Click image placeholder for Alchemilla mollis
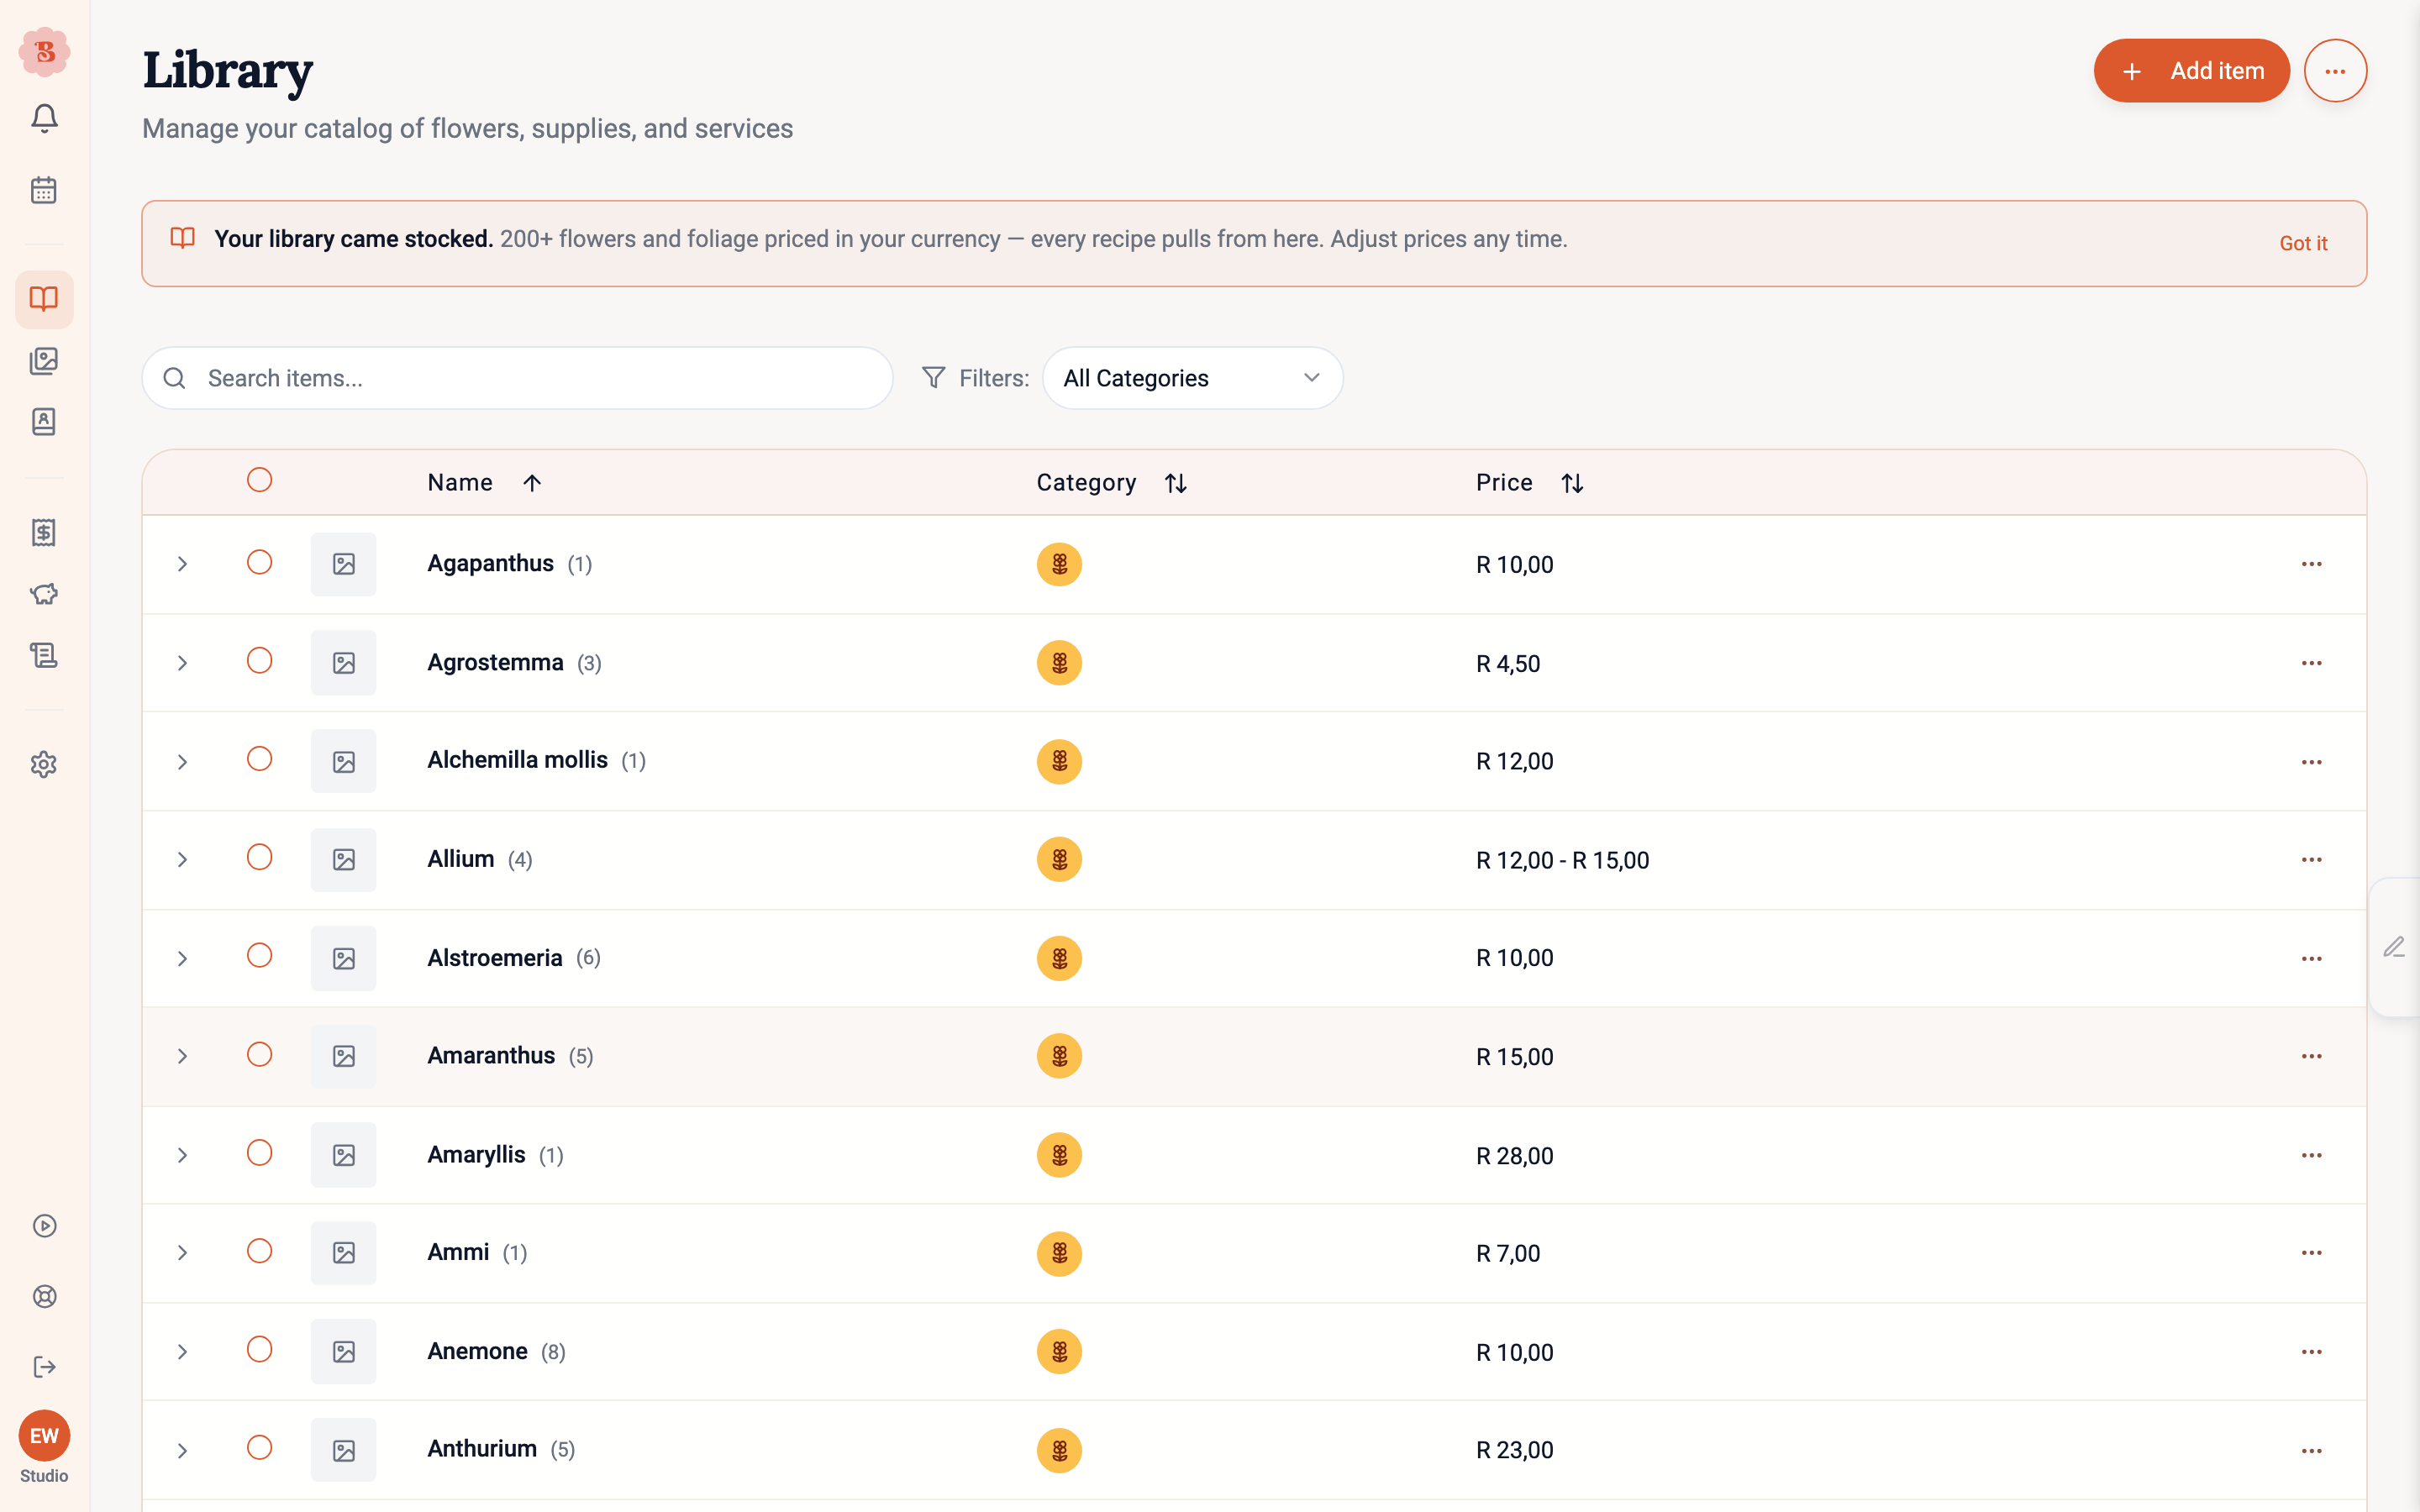 click(x=343, y=762)
